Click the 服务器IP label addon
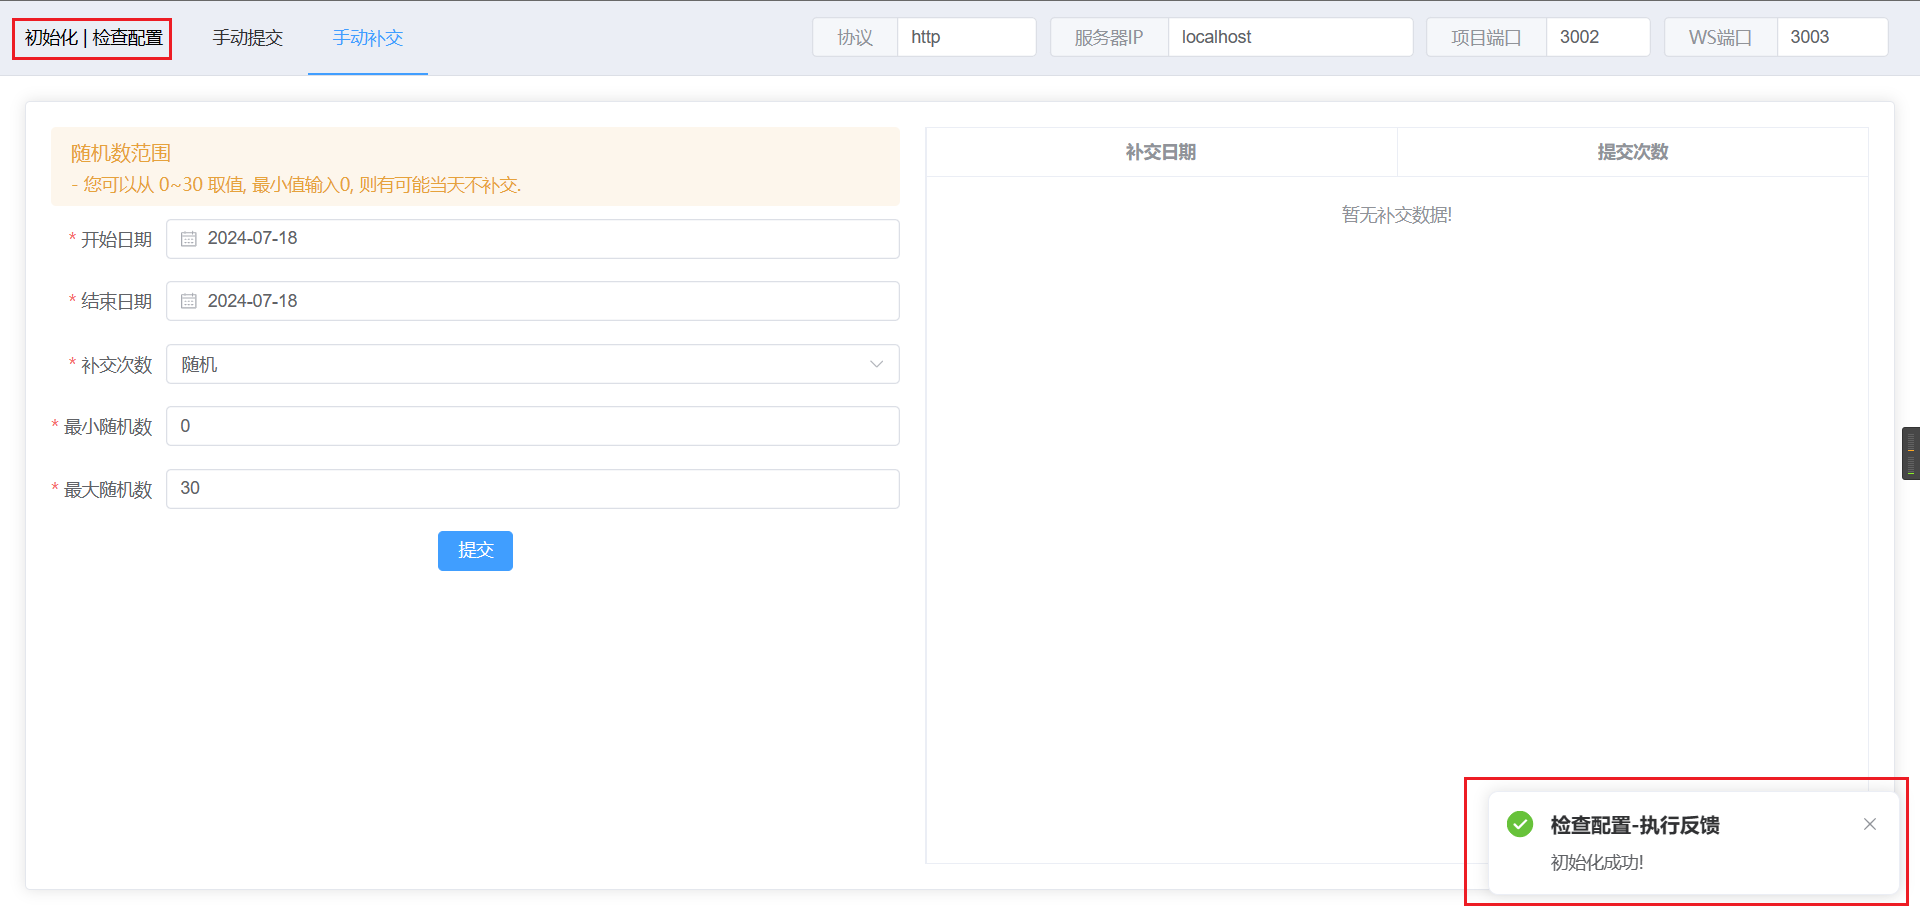Viewport: 1920px width, 914px height. pos(1109,37)
